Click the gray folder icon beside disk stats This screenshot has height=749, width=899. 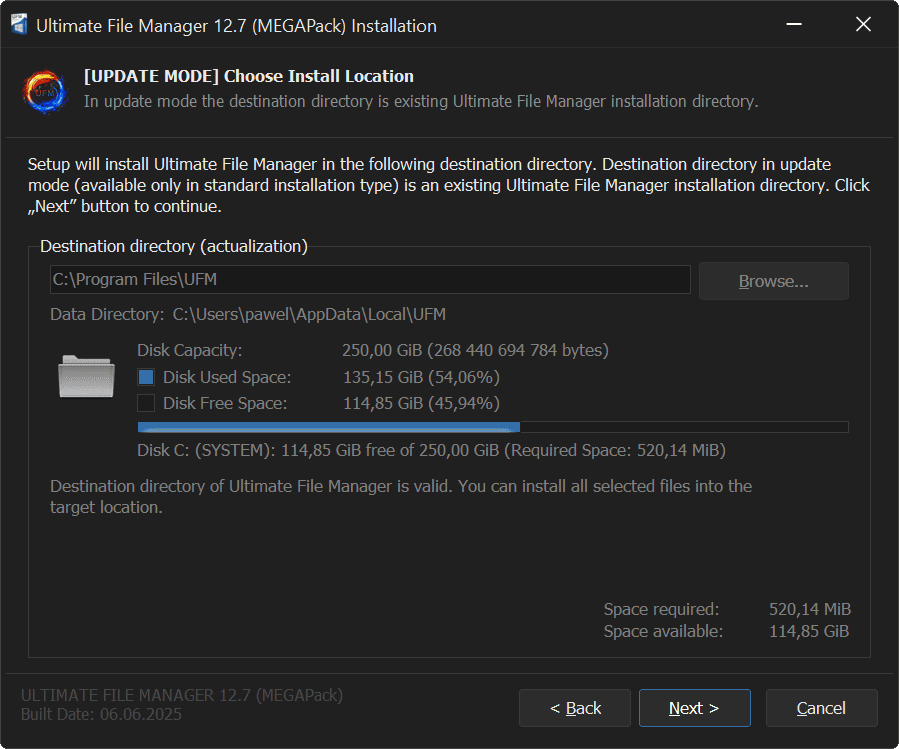pos(86,377)
